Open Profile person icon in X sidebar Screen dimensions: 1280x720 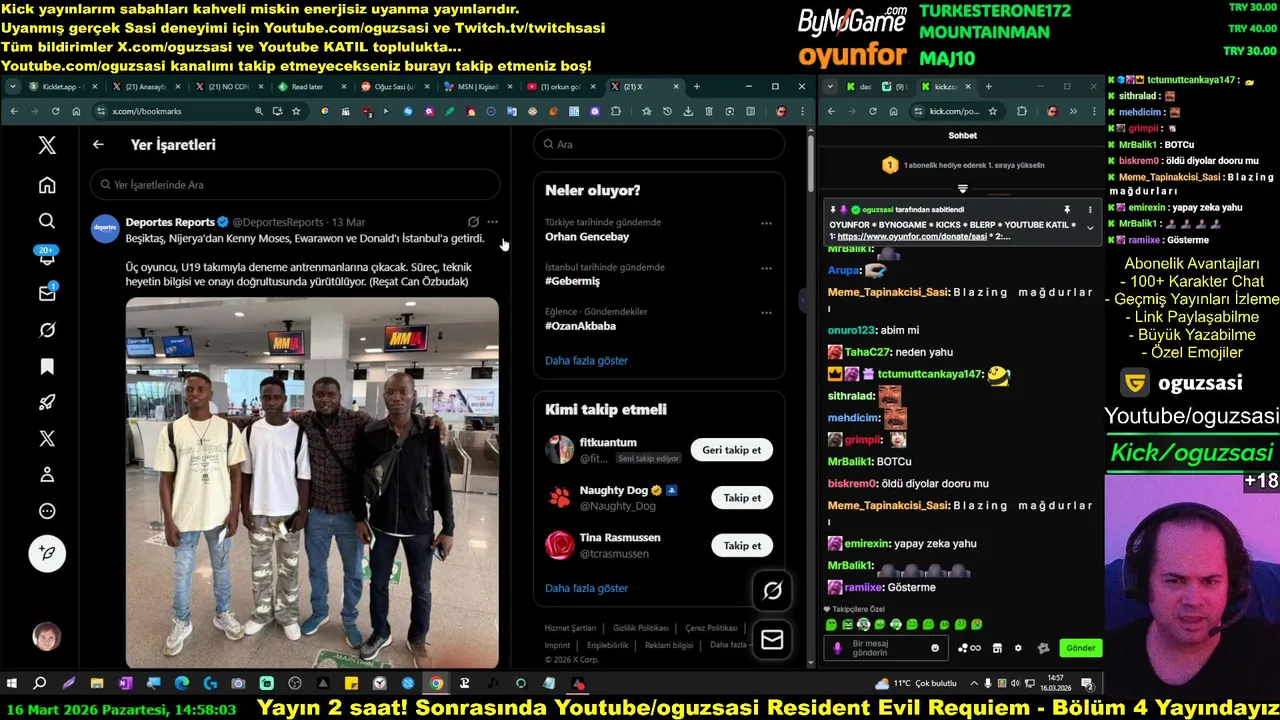(x=47, y=475)
